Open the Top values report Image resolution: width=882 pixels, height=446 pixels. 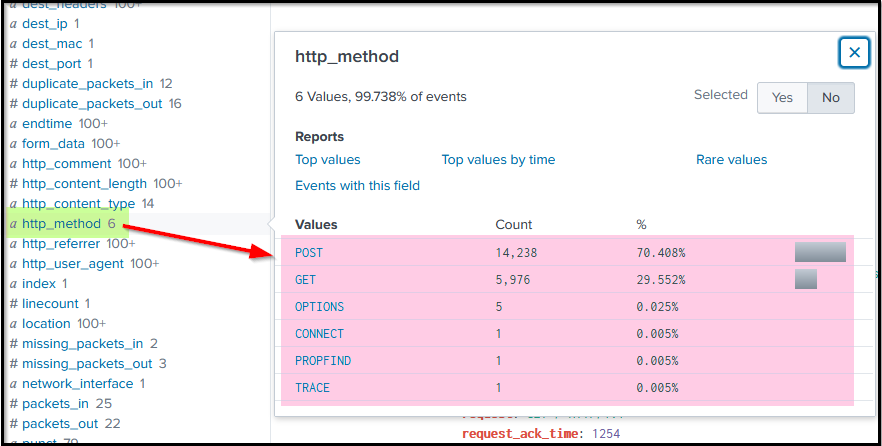tap(328, 160)
